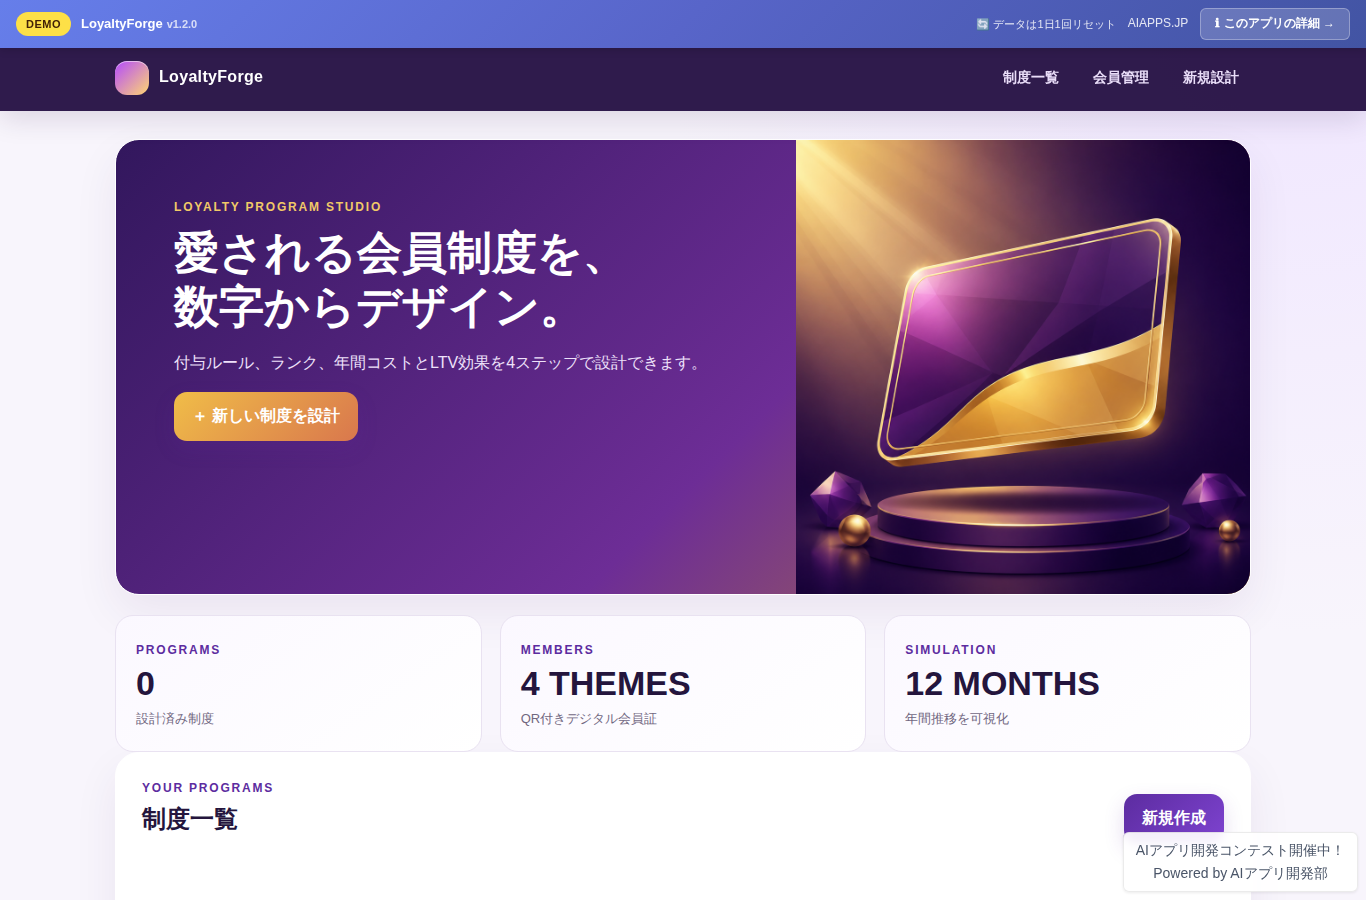Open the 制度一覧 nav item

pyautogui.click(x=1030, y=78)
